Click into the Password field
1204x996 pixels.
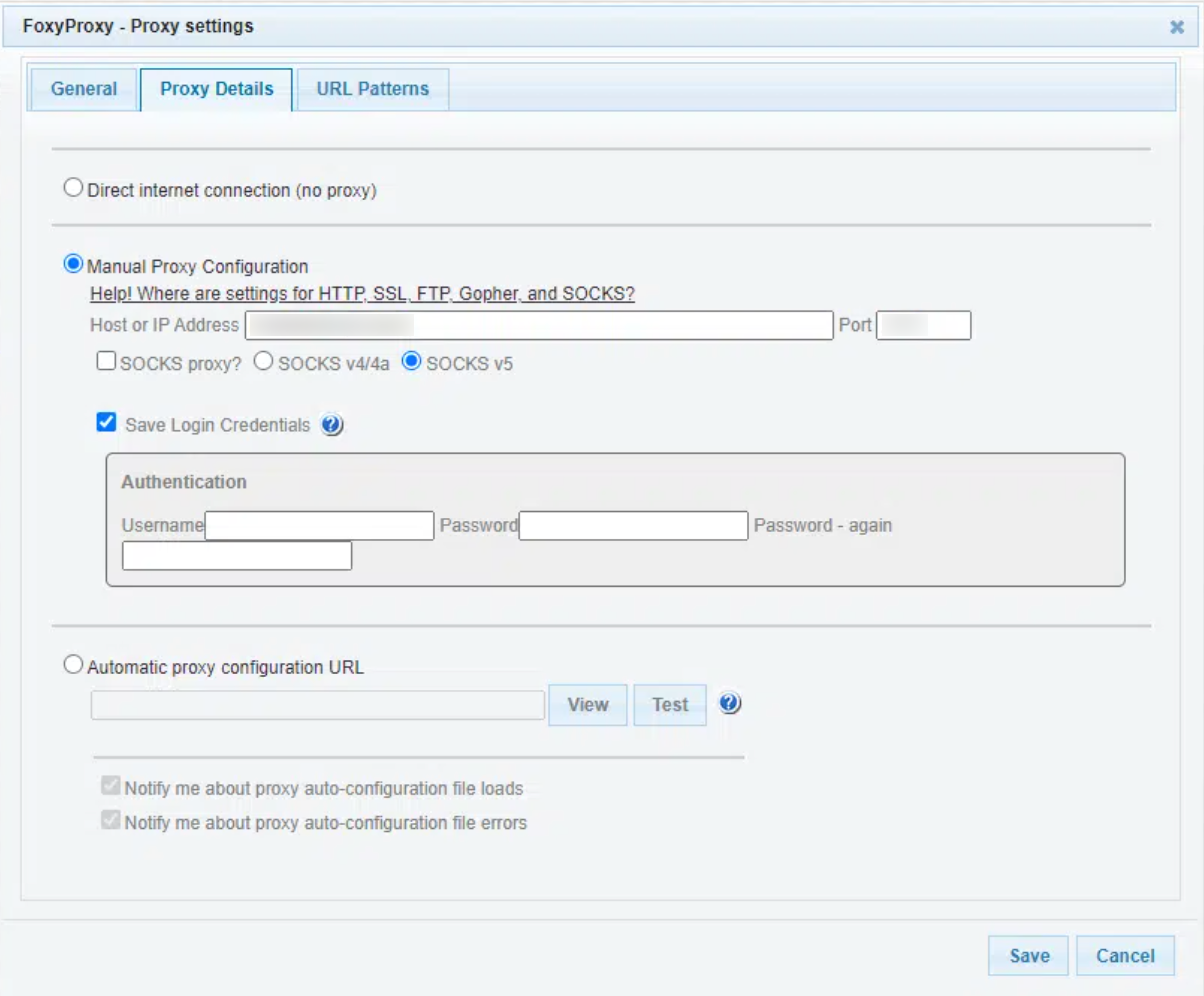click(x=633, y=525)
